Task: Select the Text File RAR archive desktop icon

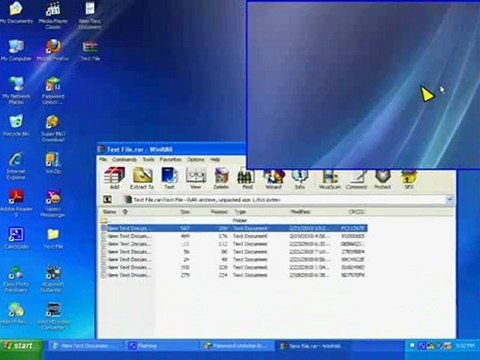Action: coord(90,51)
